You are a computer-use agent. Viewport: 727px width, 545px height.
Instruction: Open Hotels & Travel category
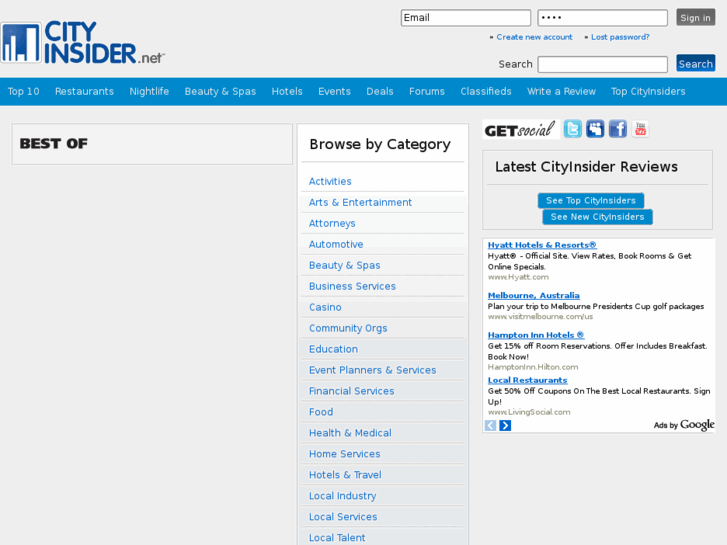tap(345, 475)
